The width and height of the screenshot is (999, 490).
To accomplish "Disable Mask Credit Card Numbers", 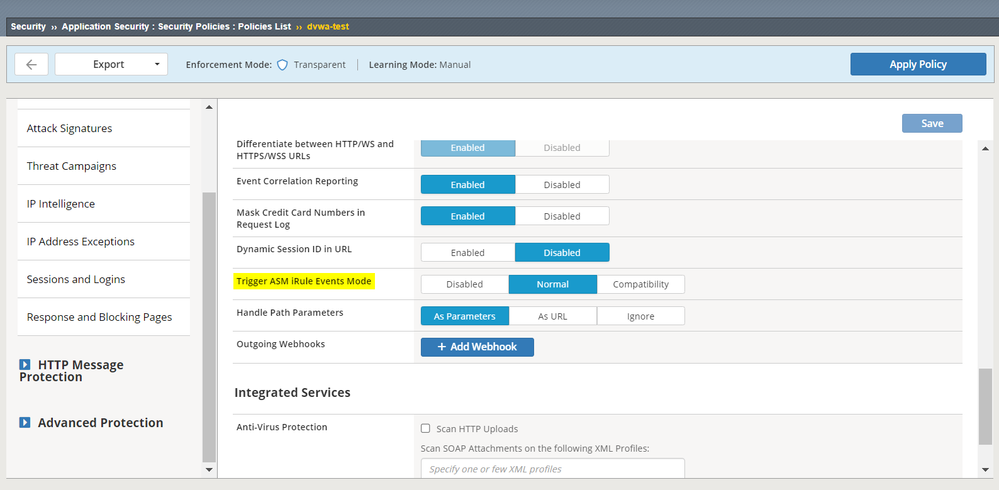I will 561,216.
